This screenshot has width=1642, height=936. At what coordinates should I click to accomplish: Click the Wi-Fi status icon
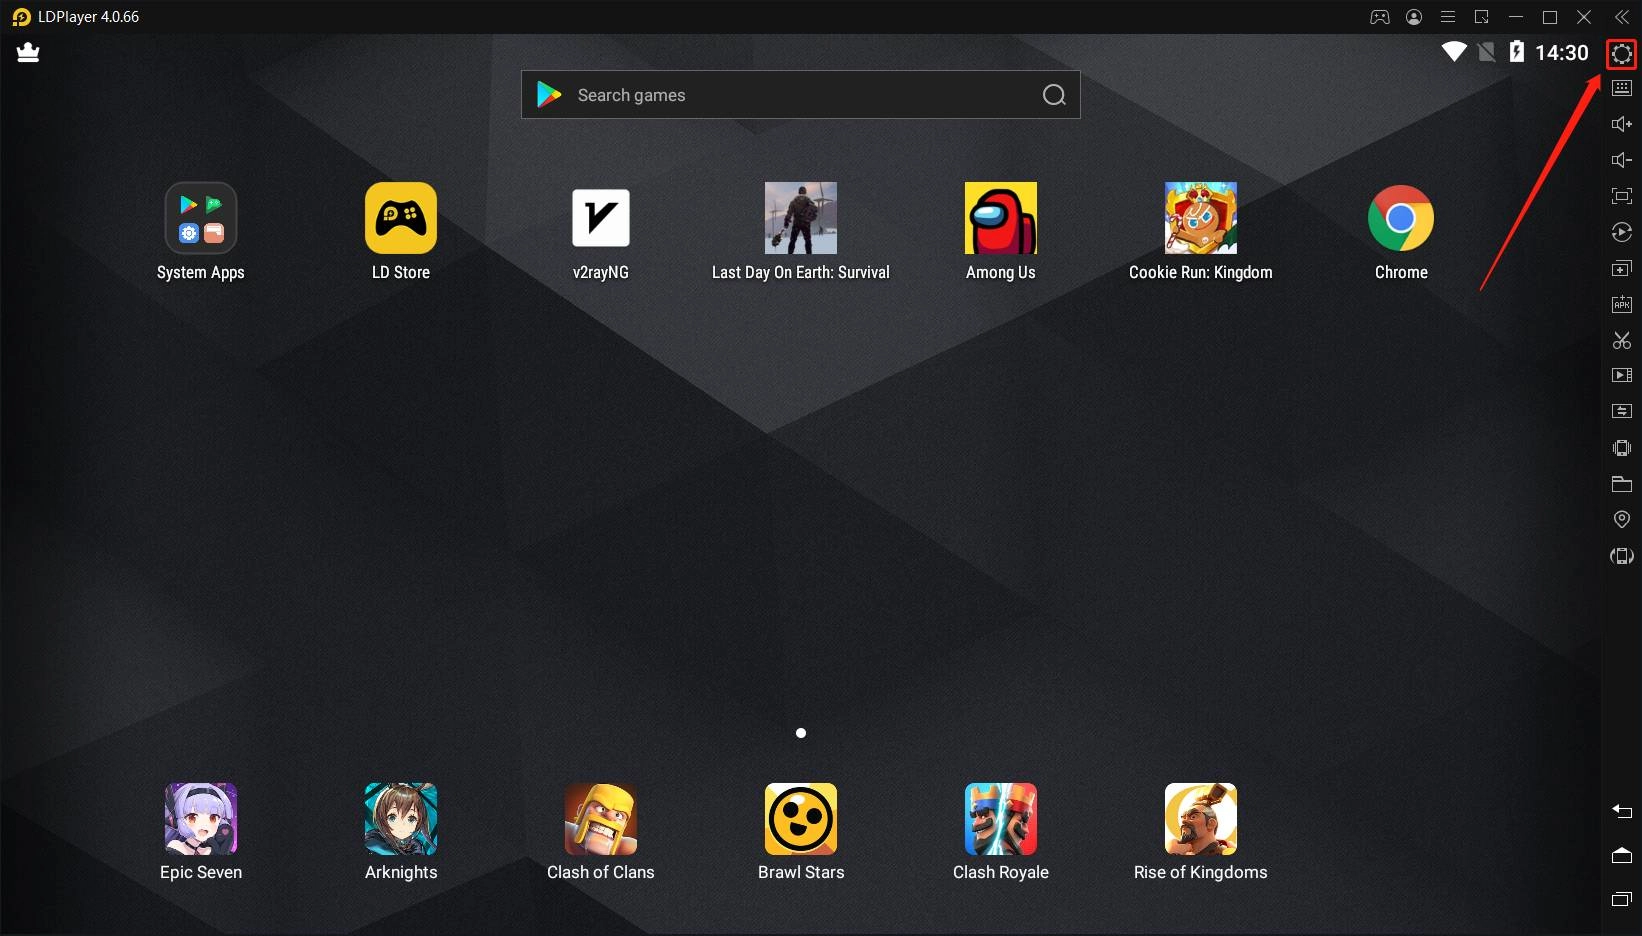click(x=1454, y=52)
